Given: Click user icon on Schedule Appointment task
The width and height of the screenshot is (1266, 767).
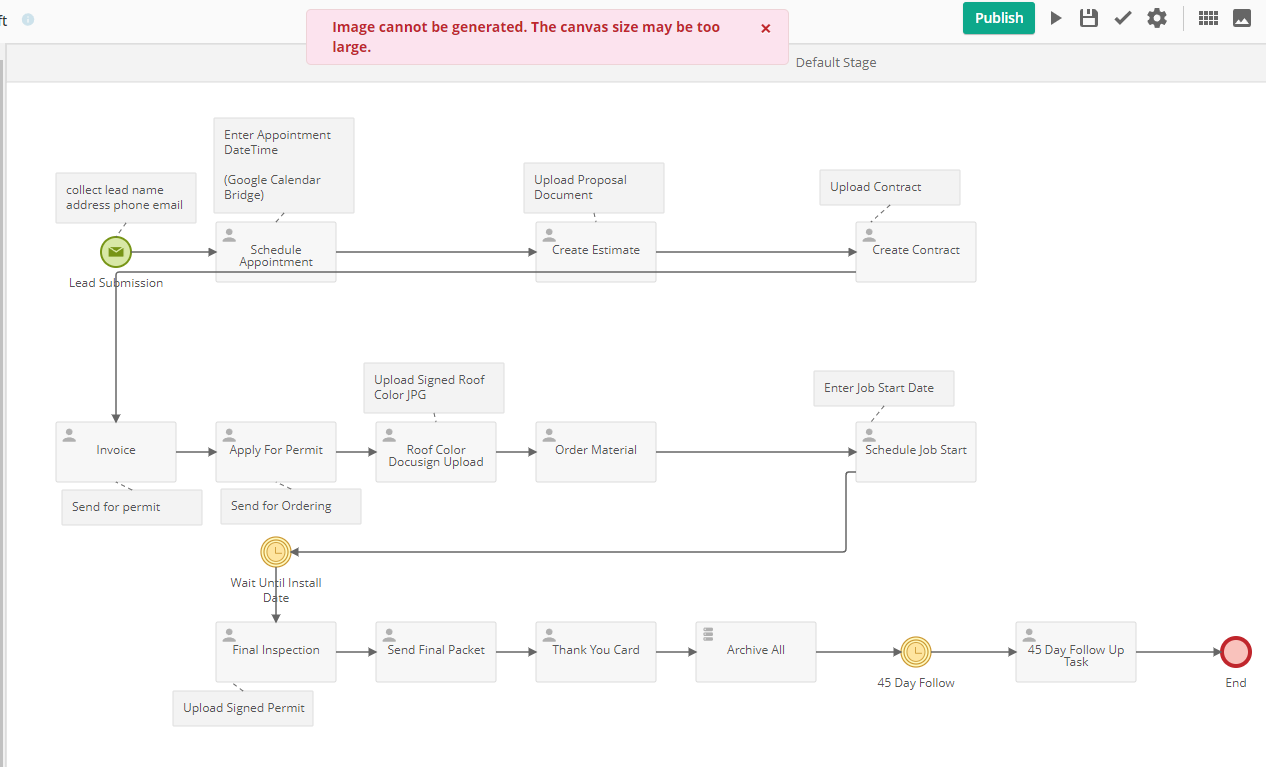Looking at the screenshot, I should [x=229, y=235].
